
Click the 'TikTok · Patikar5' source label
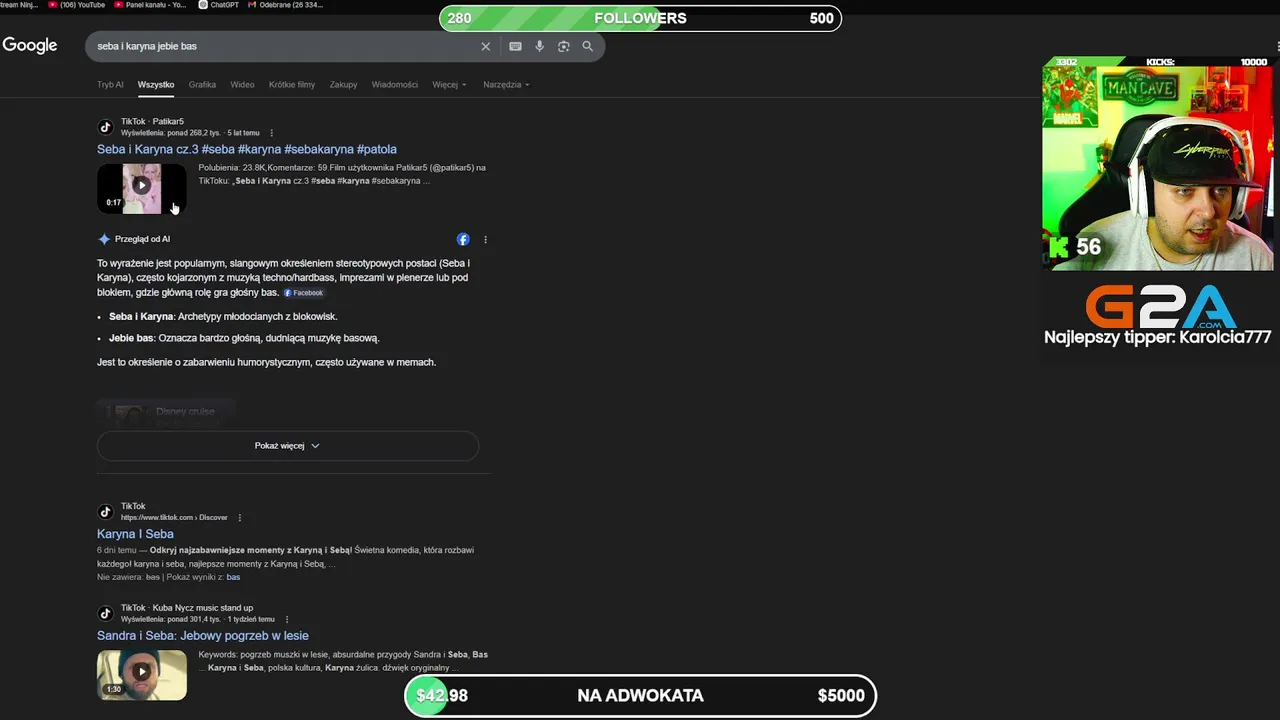tap(152, 121)
